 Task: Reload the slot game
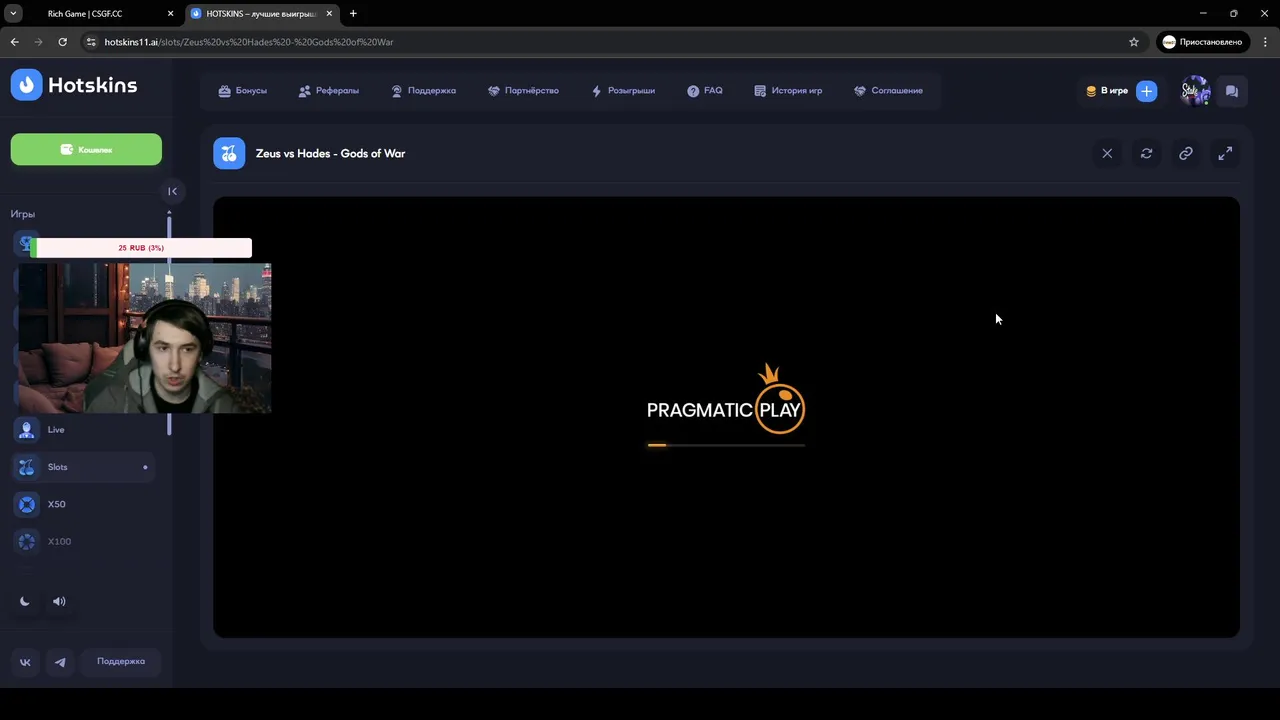pos(1146,153)
